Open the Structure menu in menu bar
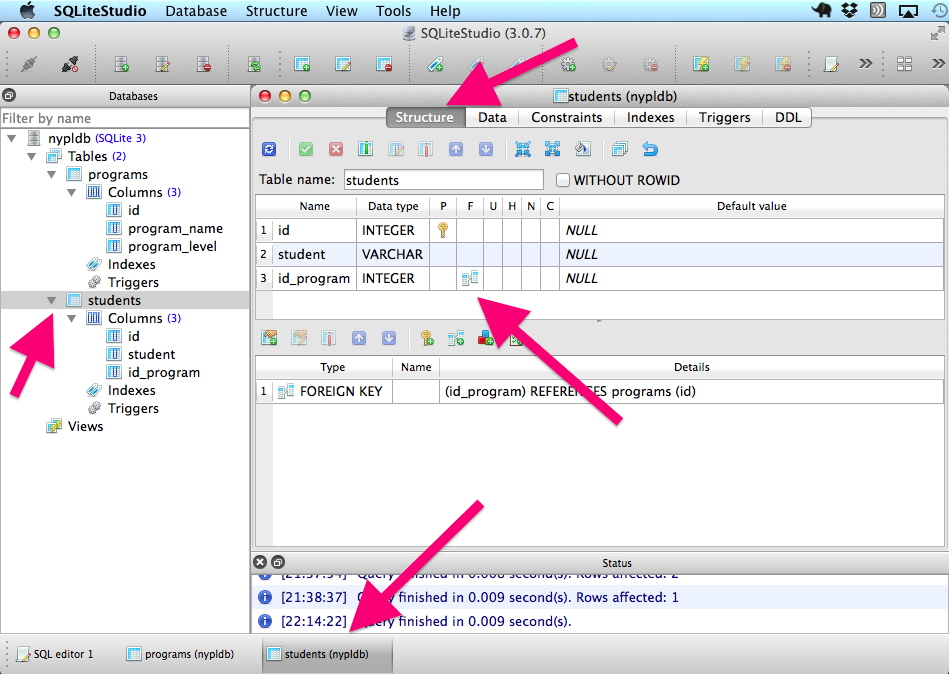Screen dimensions: 949x674 (276, 11)
